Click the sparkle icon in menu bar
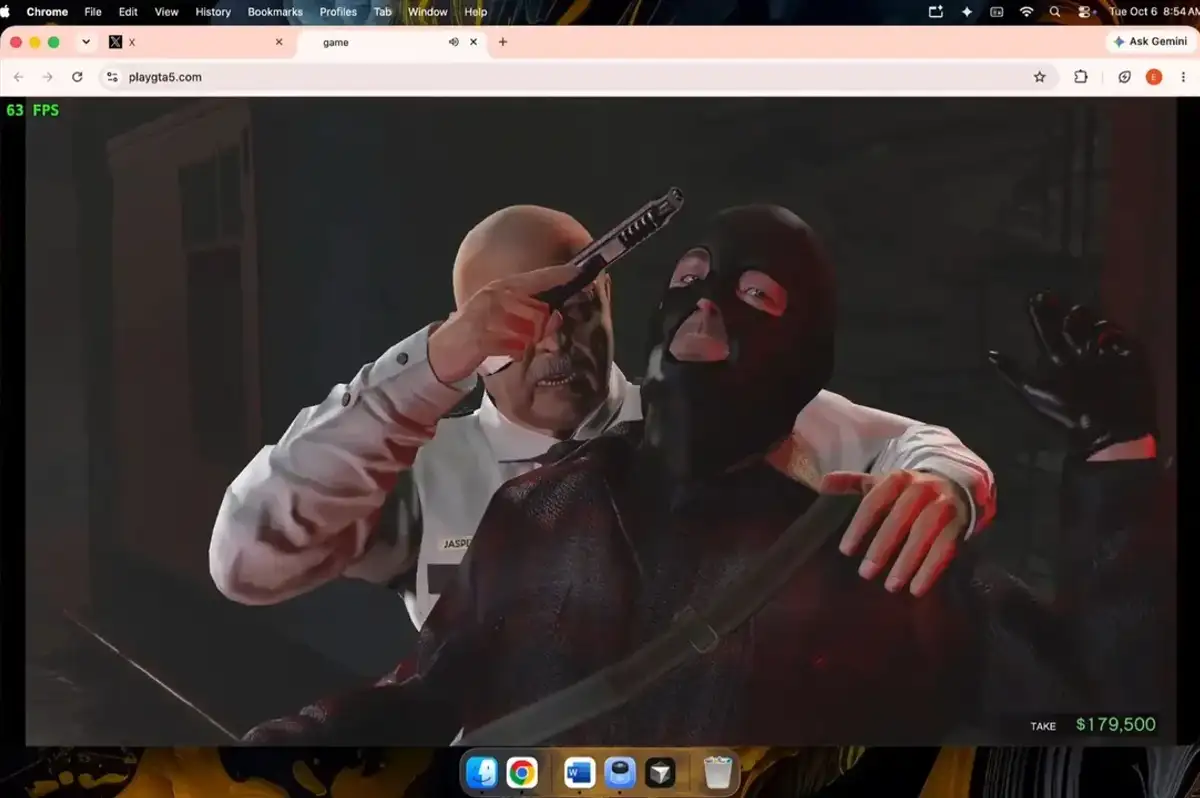 pos(966,12)
